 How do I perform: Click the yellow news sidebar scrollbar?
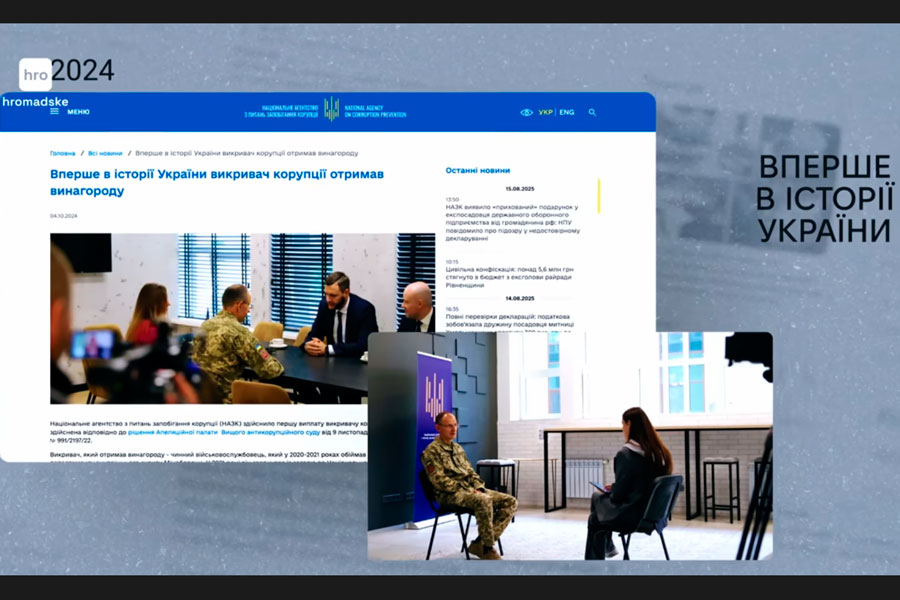point(599,196)
